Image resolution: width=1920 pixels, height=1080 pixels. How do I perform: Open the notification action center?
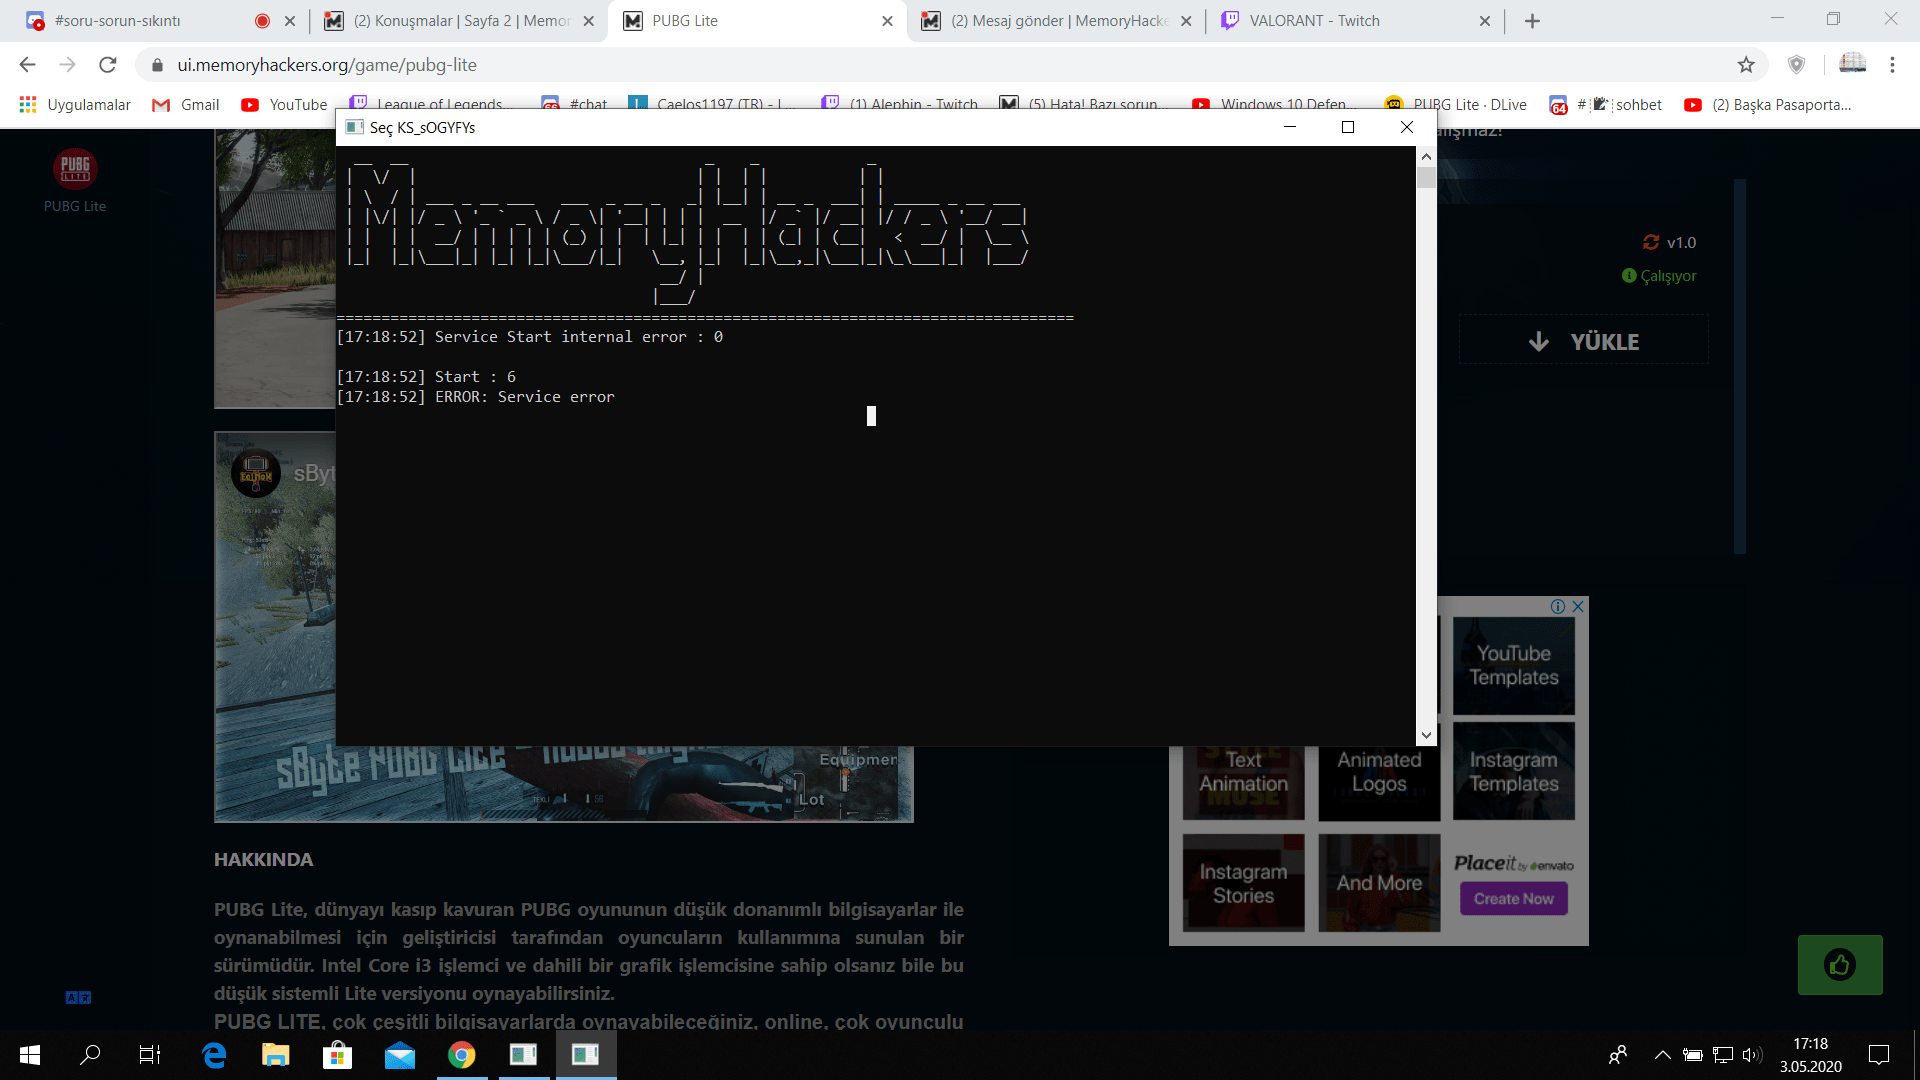(x=1879, y=1055)
